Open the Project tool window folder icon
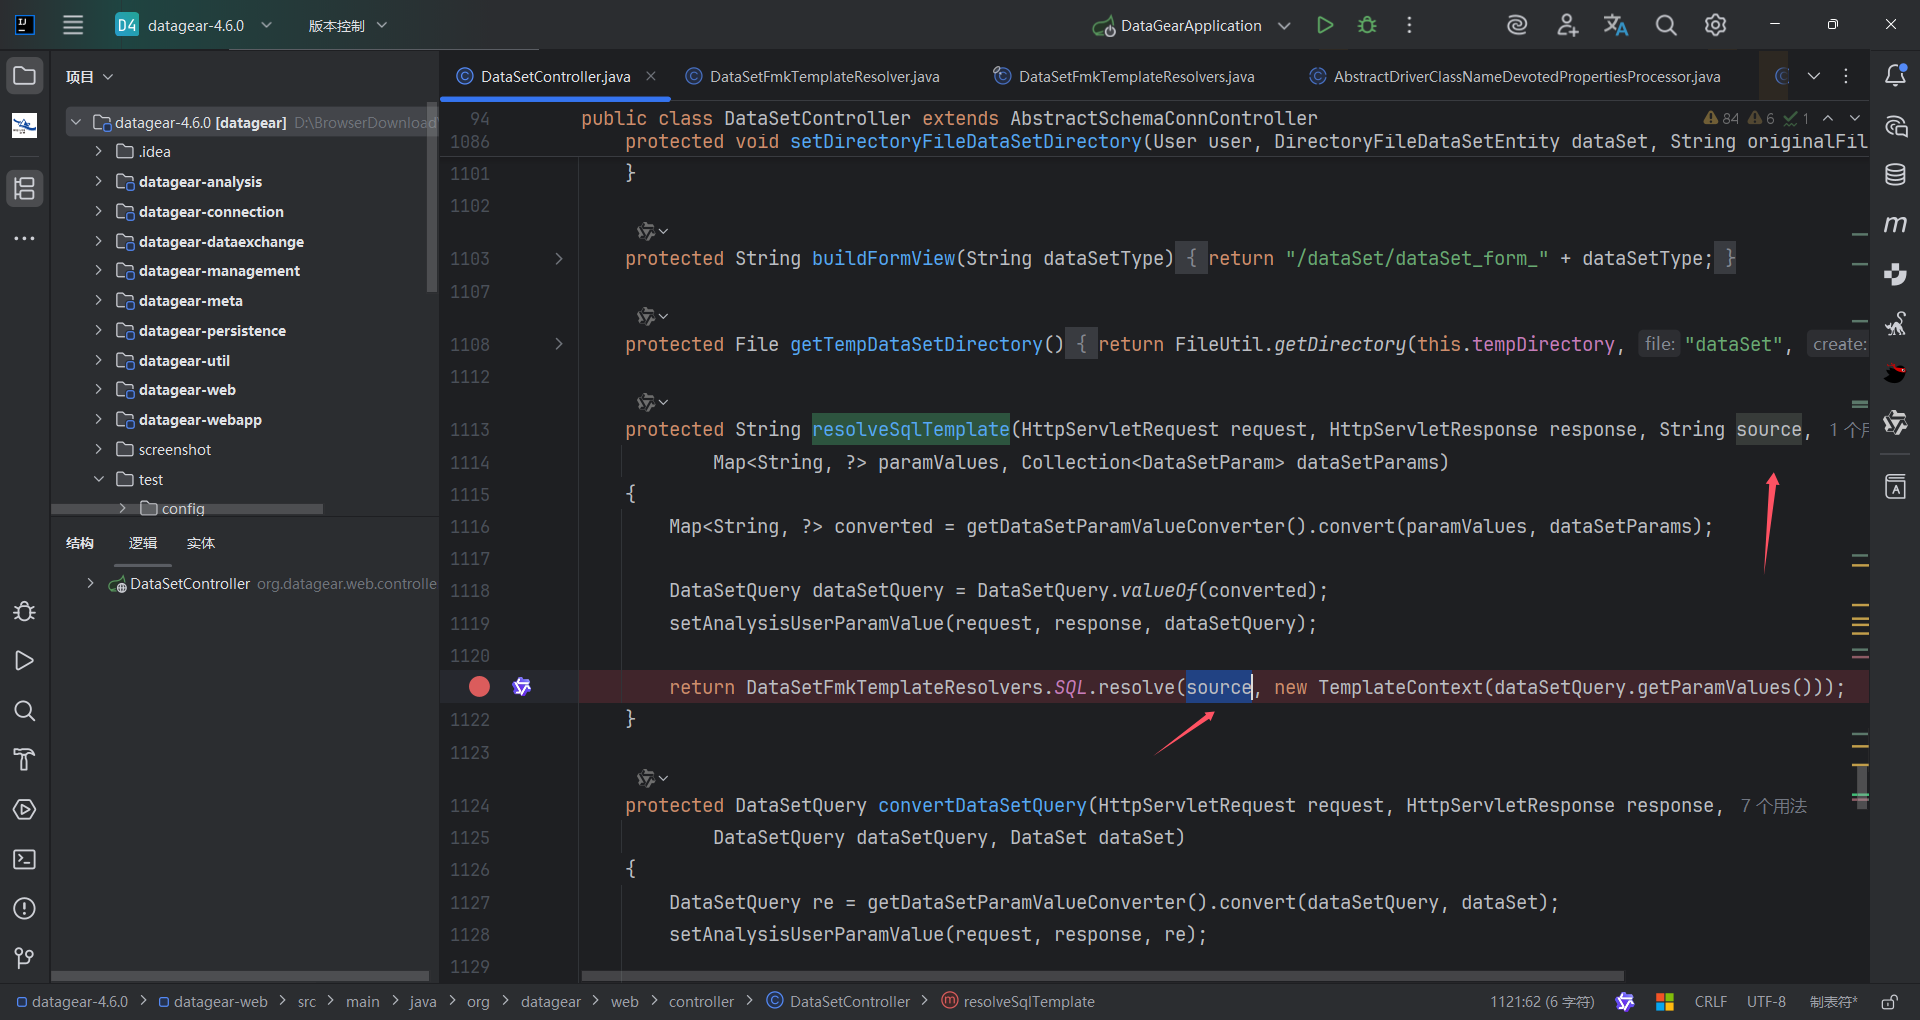The width and height of the screenshot is (1920, 1020). 25,76
